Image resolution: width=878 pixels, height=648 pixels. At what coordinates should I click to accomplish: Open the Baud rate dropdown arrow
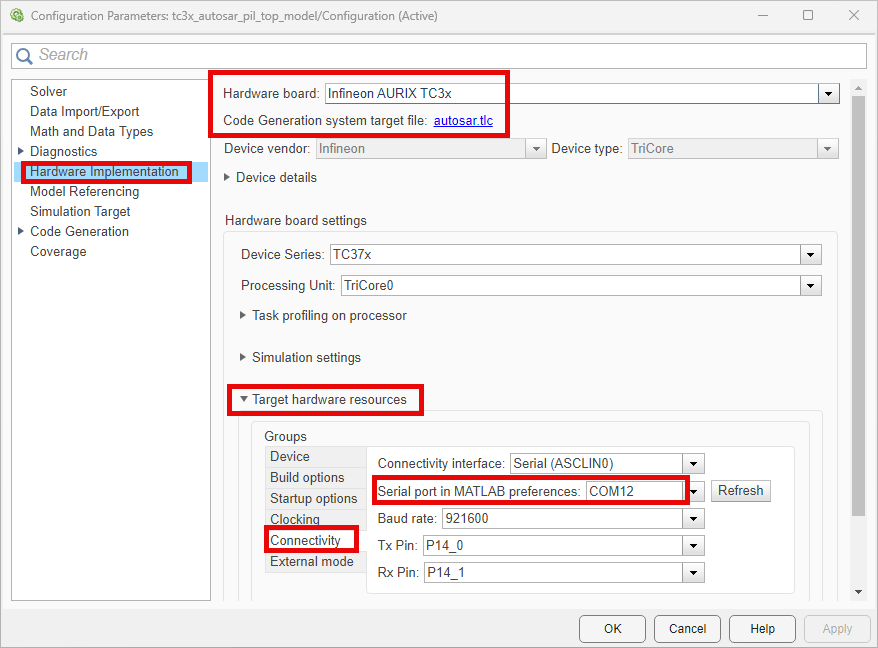point(693,519)
